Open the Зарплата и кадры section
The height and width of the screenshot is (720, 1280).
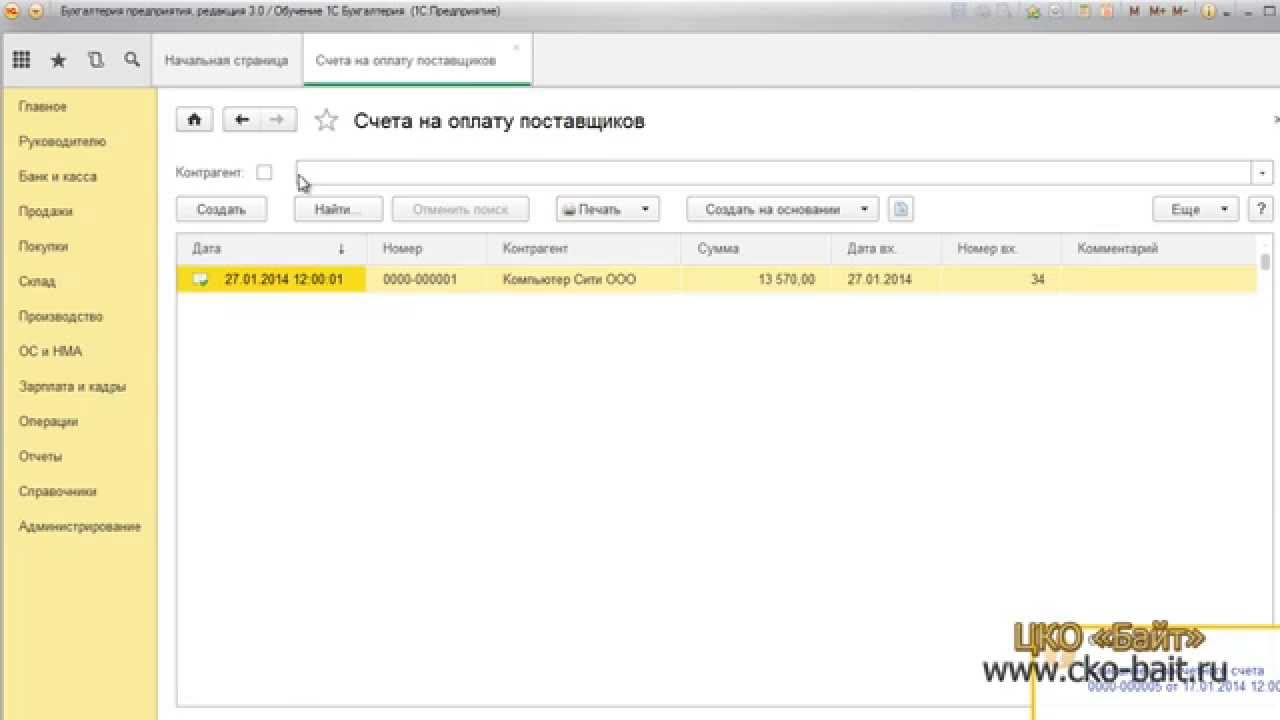click(x=72, y=386)
